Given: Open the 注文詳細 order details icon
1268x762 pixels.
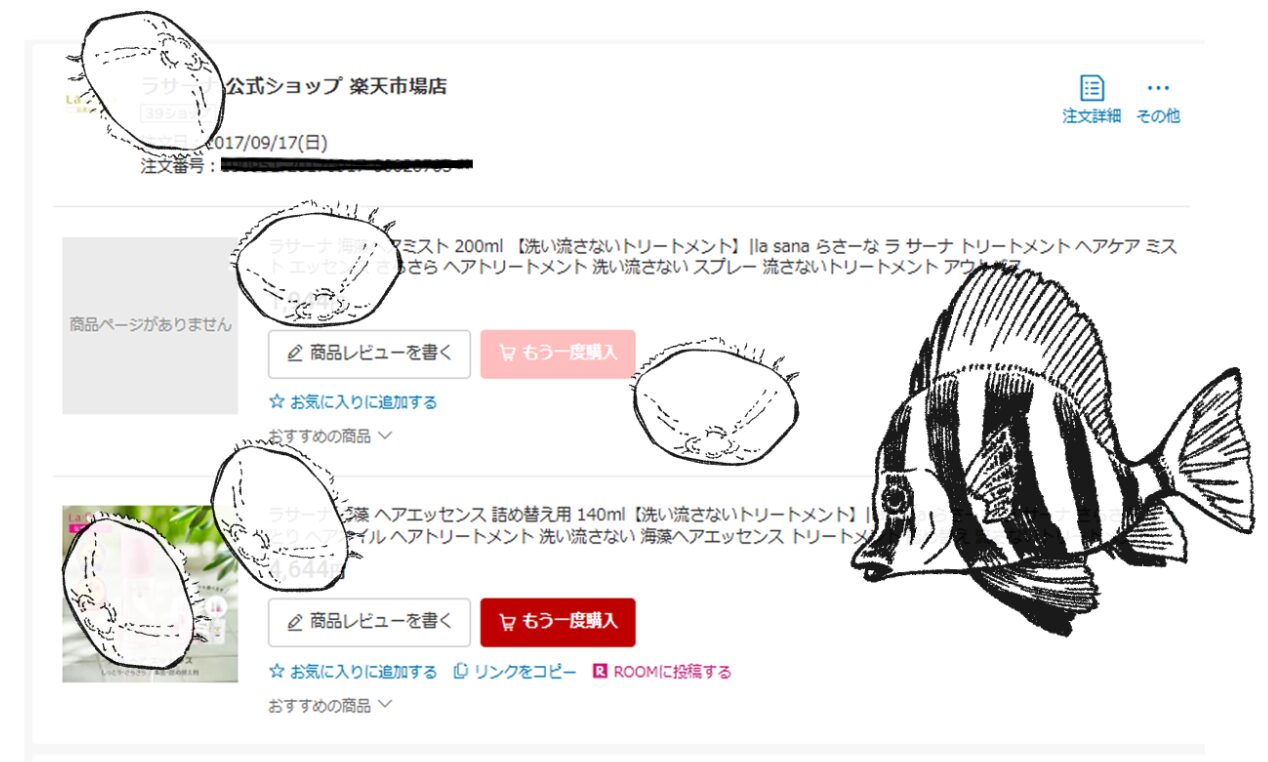Looking at the screenshot, I should pos(1092,88).
